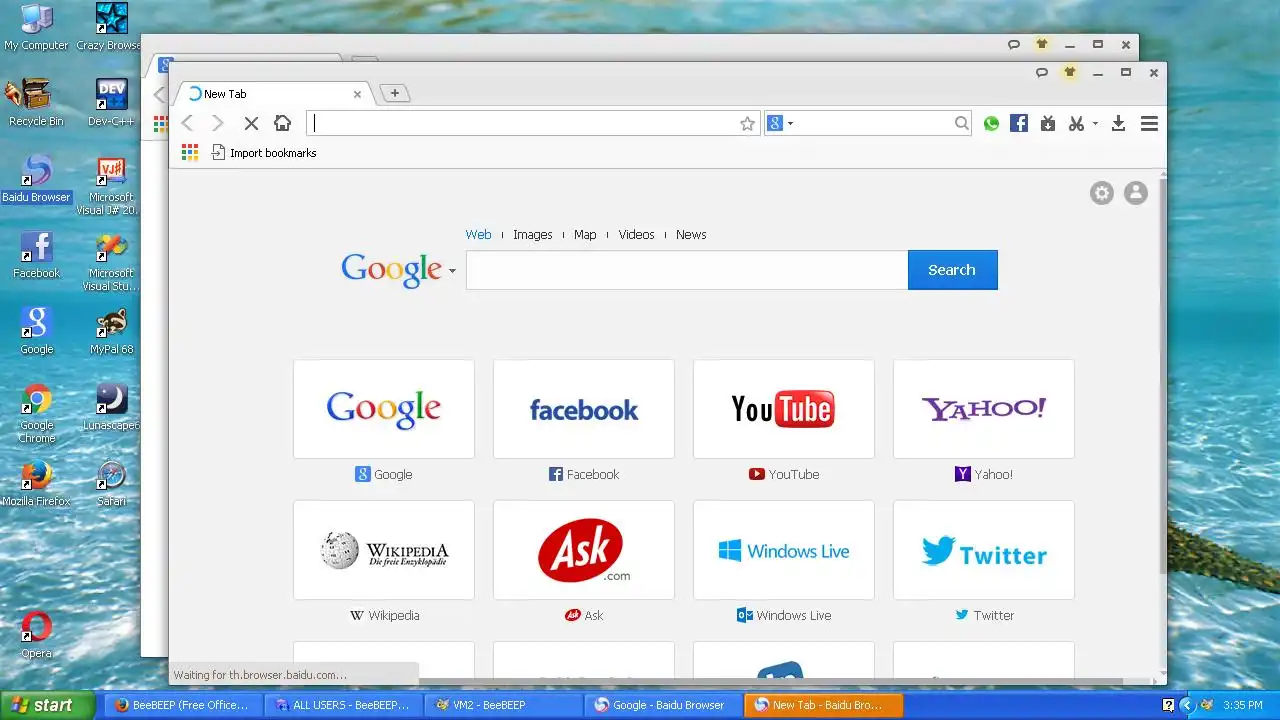Click the Yahoo! label under tile

point(993,474)
